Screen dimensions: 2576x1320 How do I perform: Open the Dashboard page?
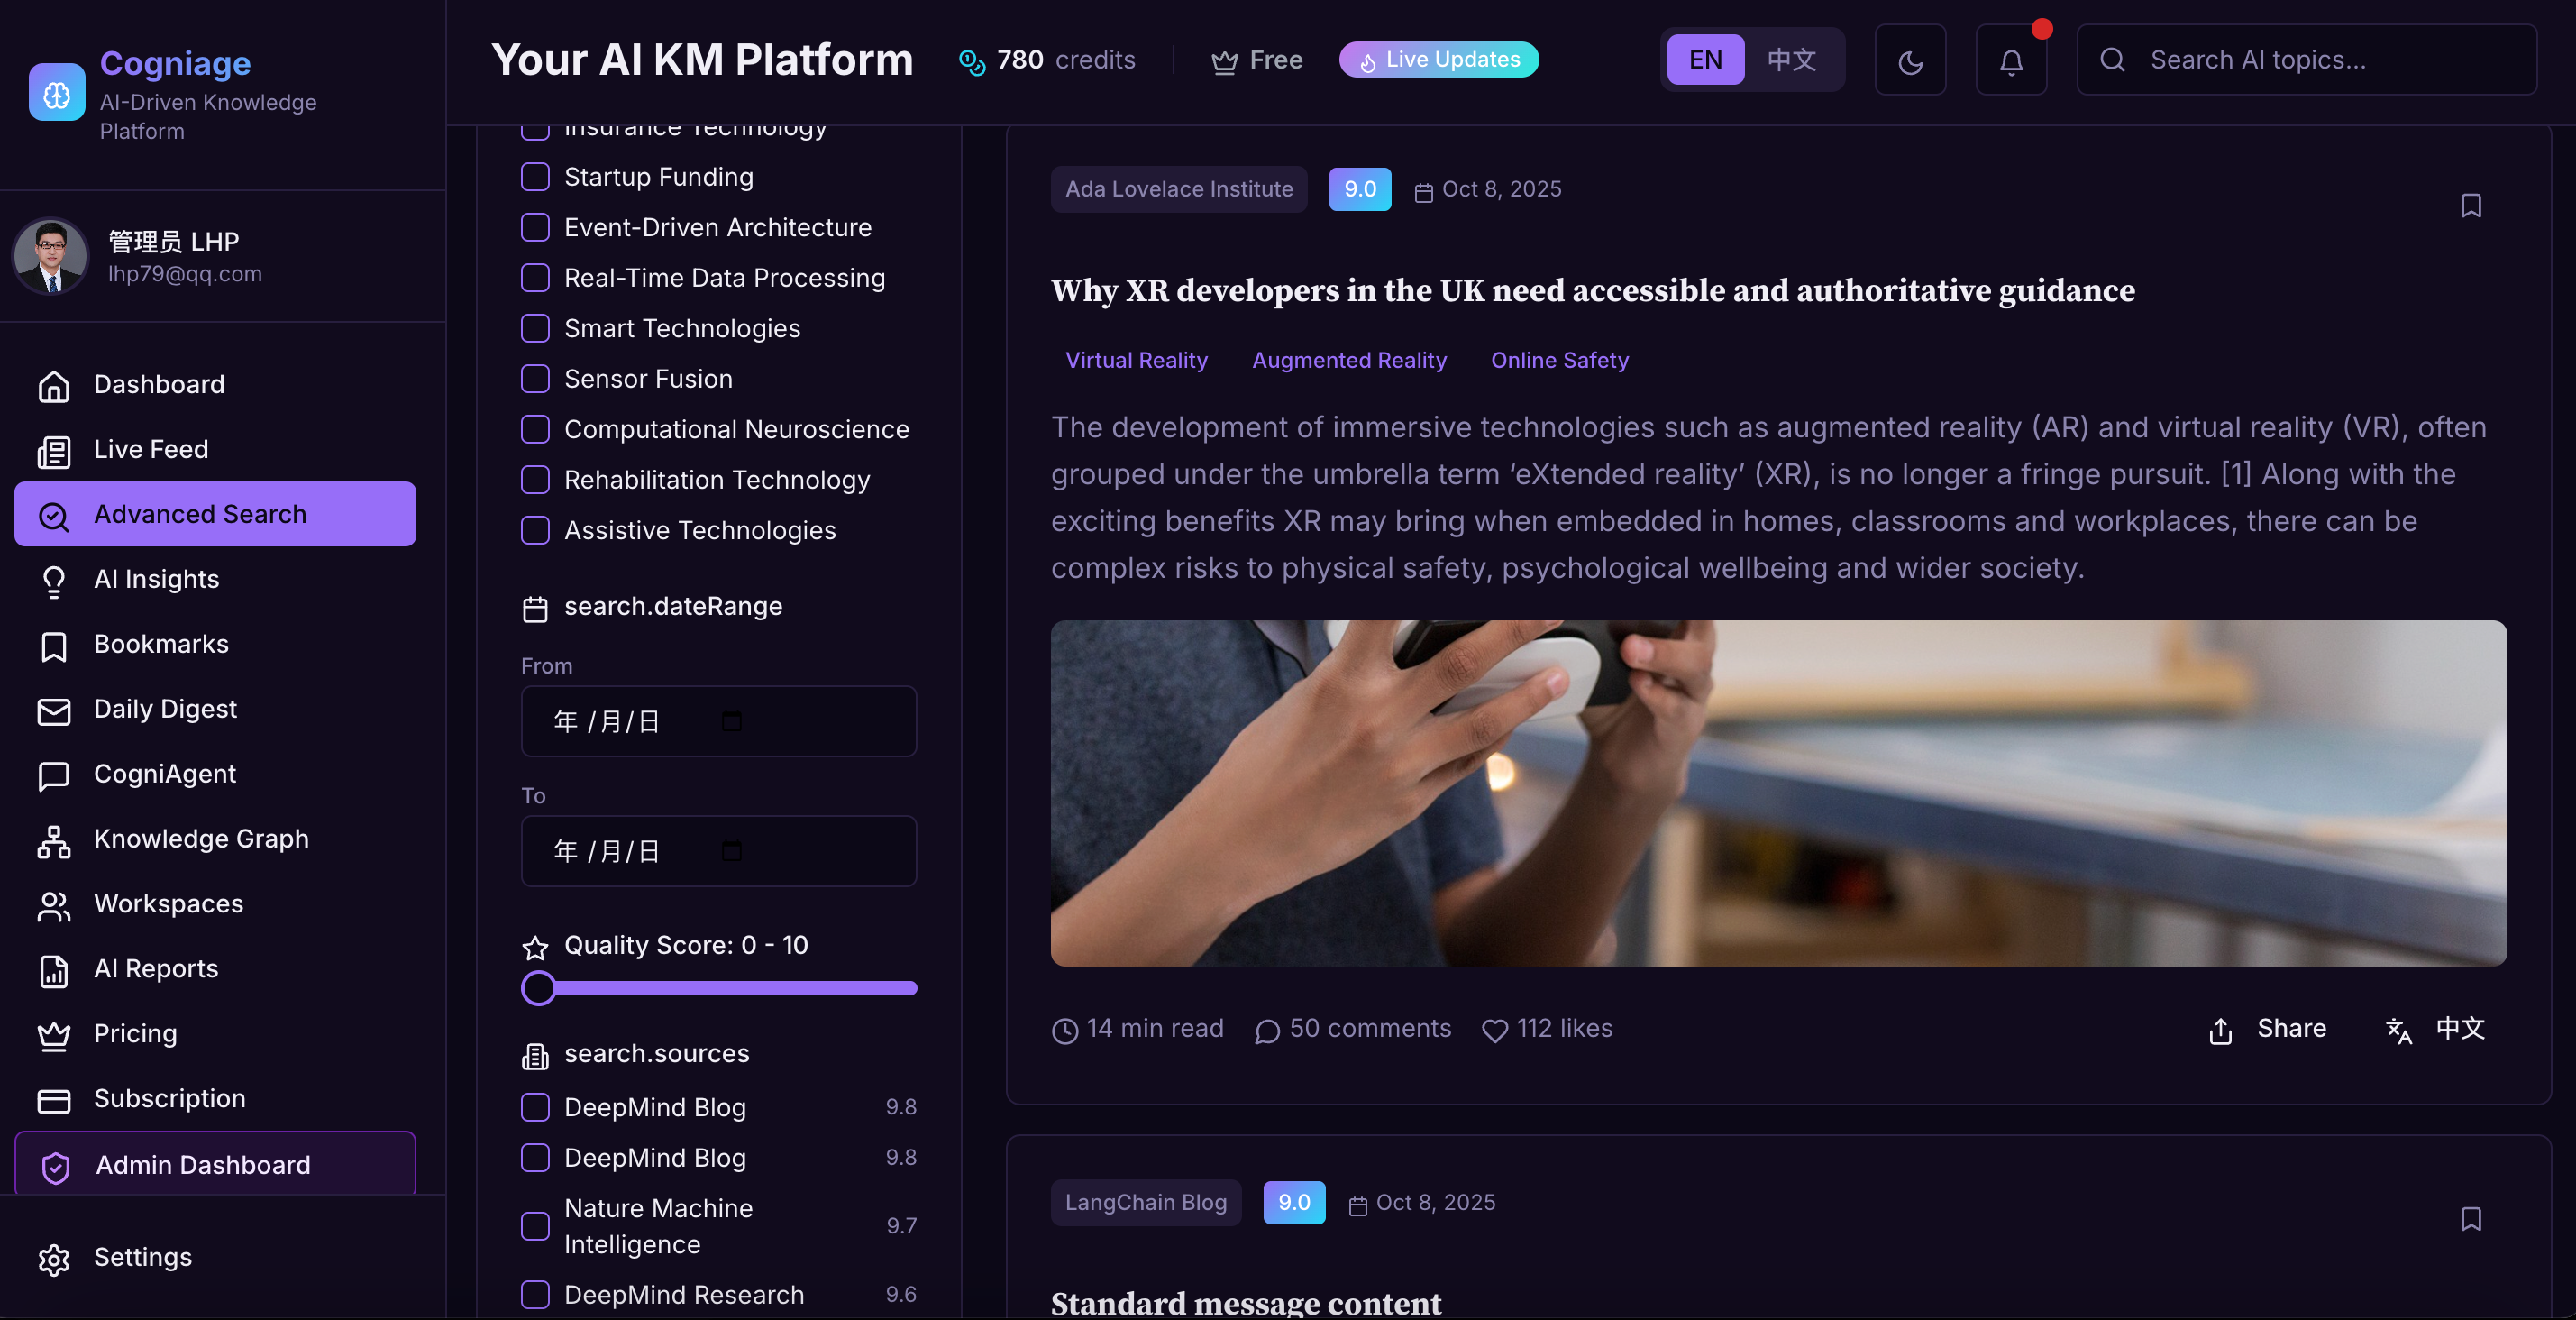point(215,384)
